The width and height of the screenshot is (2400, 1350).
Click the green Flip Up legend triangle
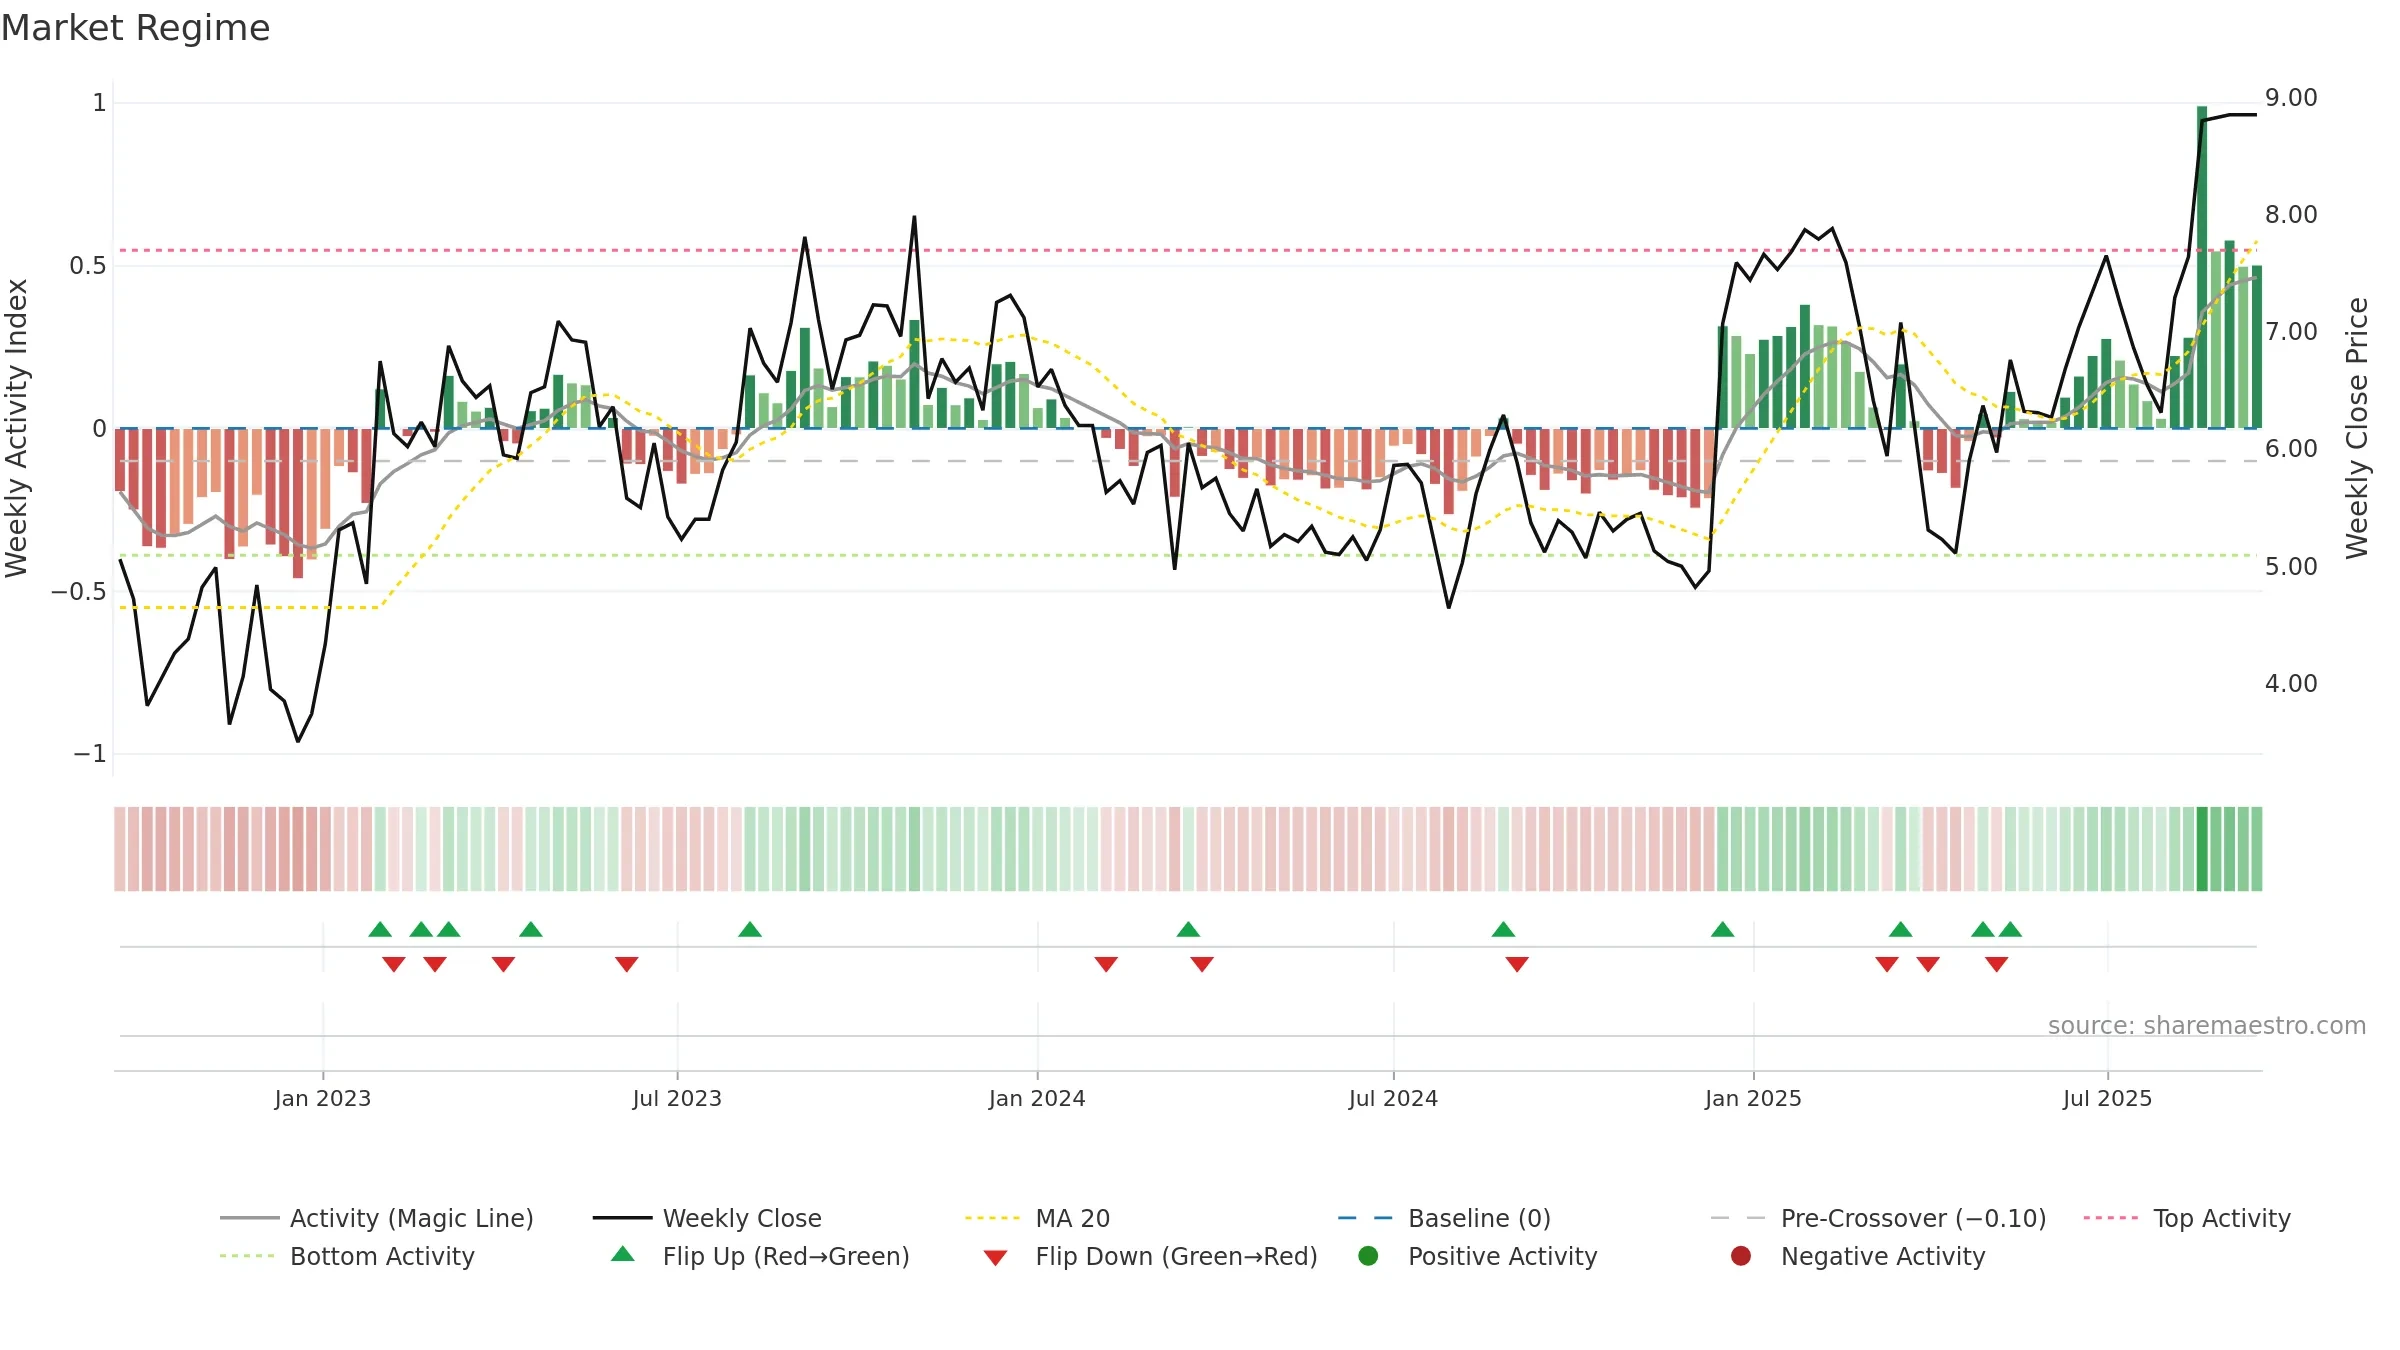623,1254
